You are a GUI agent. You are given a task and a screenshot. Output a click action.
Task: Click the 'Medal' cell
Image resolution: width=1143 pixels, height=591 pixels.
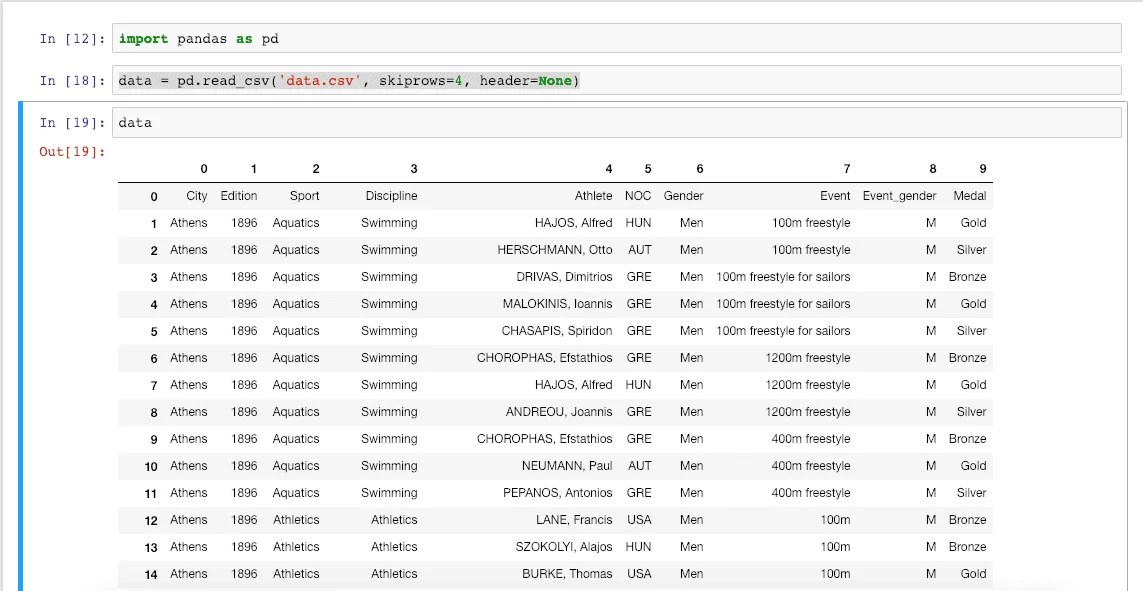pyautogui.click(x=970, y=196)
